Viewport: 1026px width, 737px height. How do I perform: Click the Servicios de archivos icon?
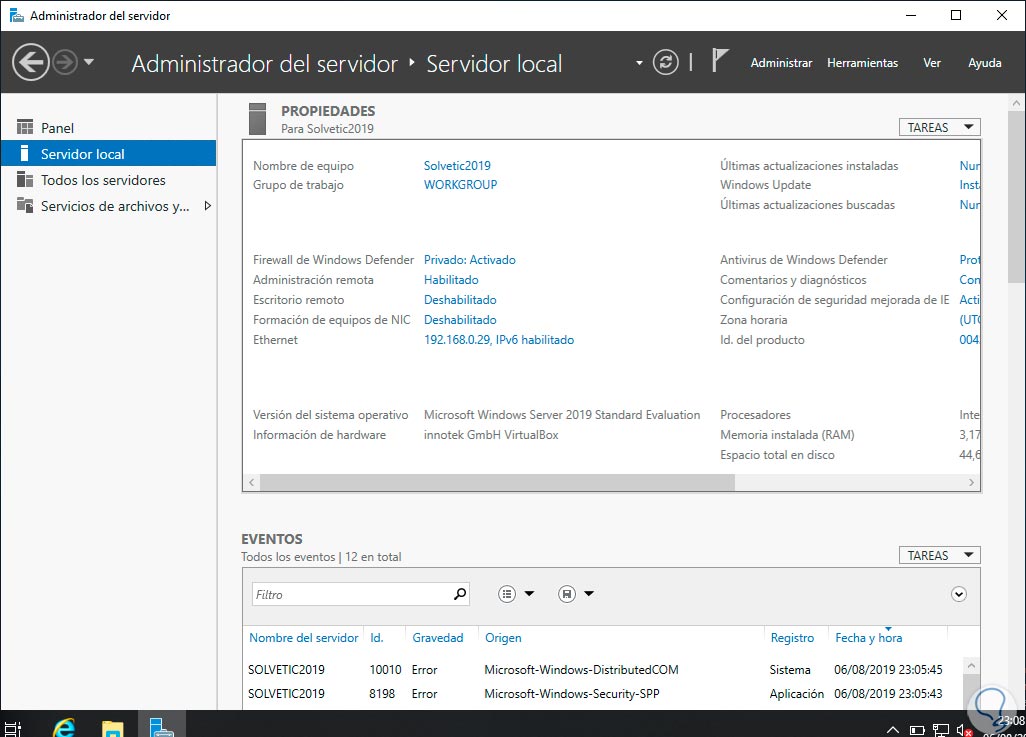[25, 206]
